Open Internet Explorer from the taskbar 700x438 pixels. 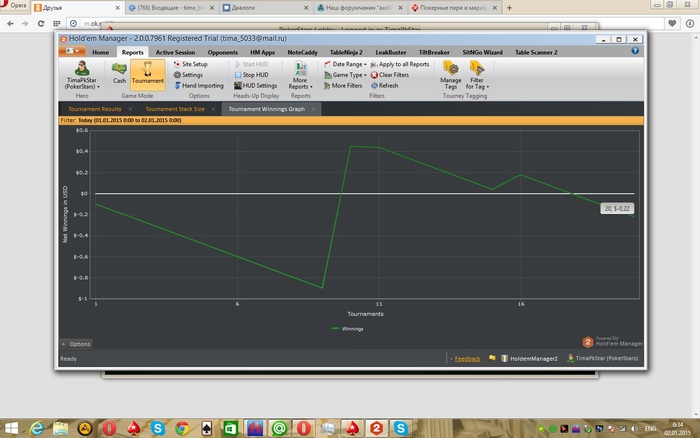[x=37, y=429]
